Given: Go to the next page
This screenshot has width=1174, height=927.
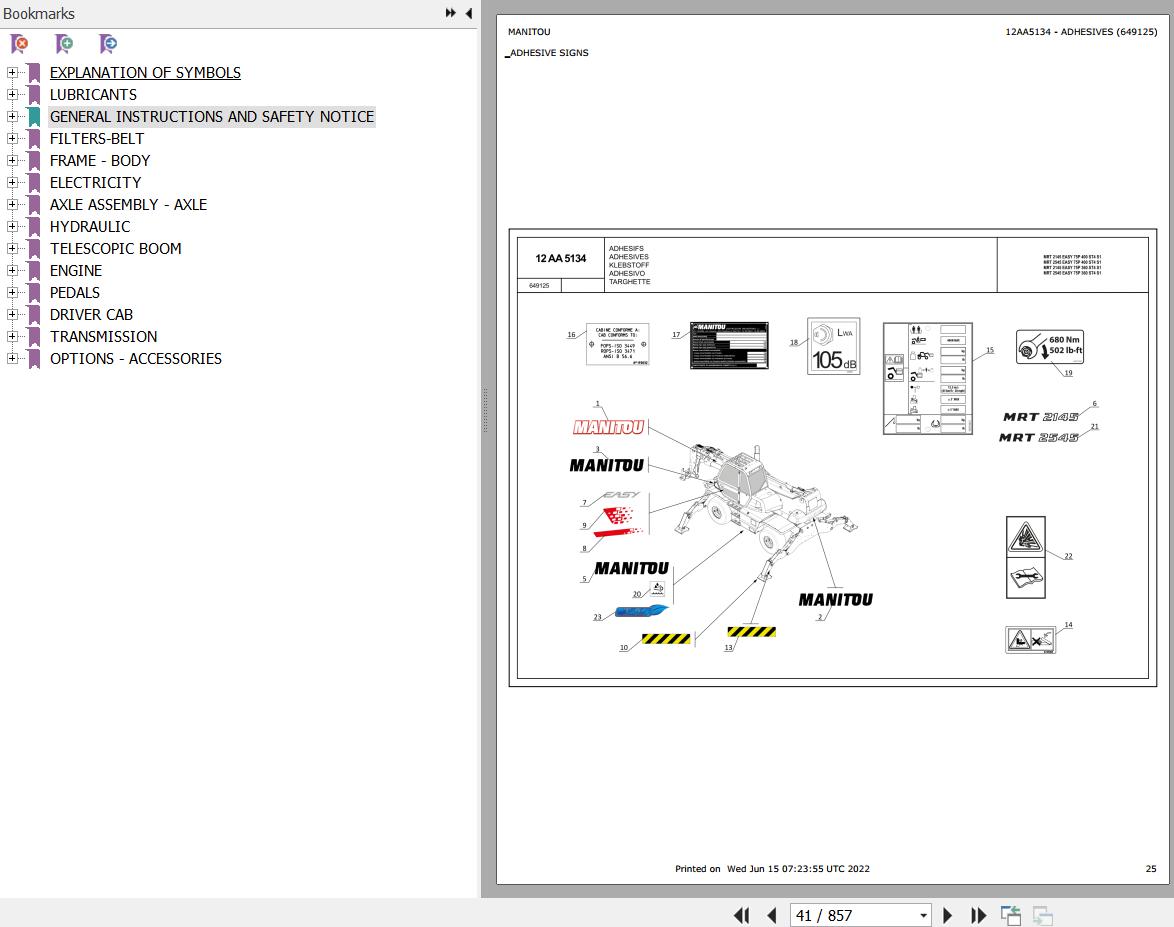Looking at the screenshot, I should (947, 915).
